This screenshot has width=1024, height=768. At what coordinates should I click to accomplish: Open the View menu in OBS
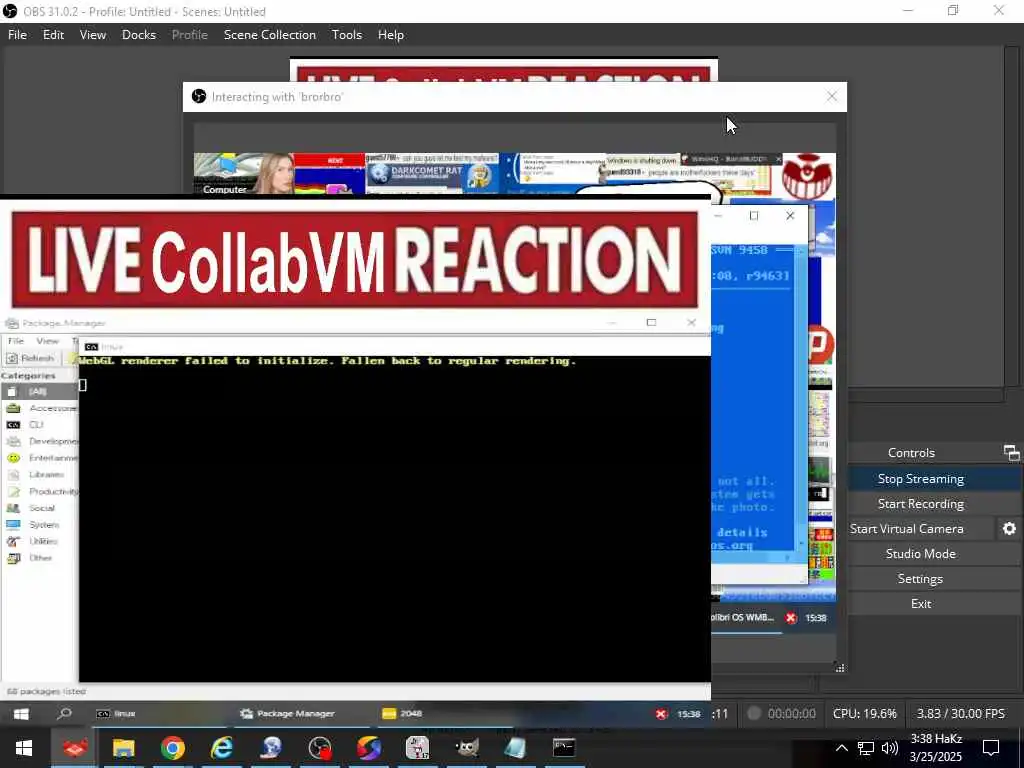click(93, 35)
